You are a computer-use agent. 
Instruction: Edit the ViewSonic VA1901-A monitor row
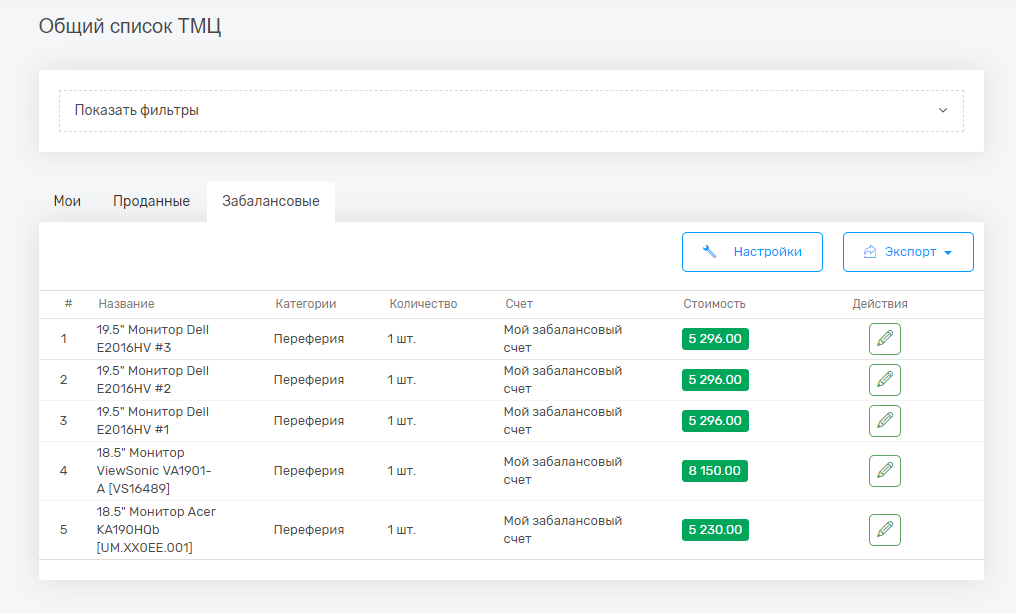click(x=884, y=470)
